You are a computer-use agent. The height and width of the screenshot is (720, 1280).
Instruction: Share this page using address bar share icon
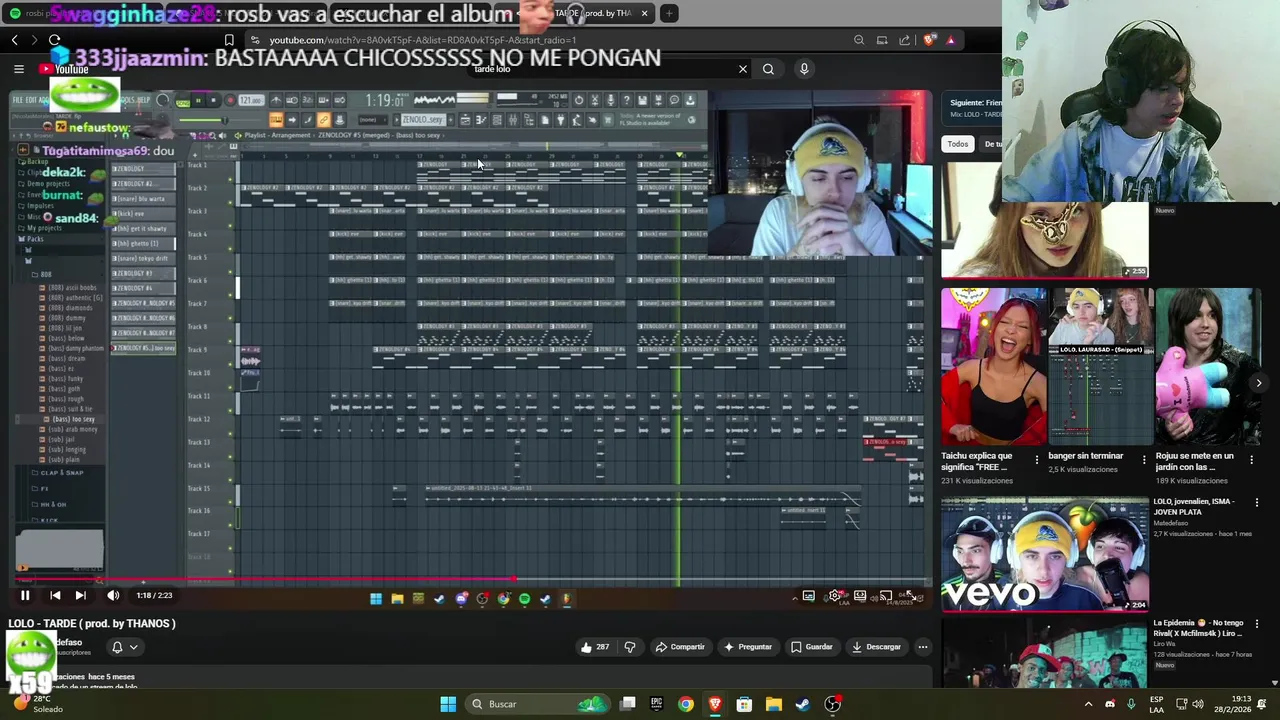(905, 40)
